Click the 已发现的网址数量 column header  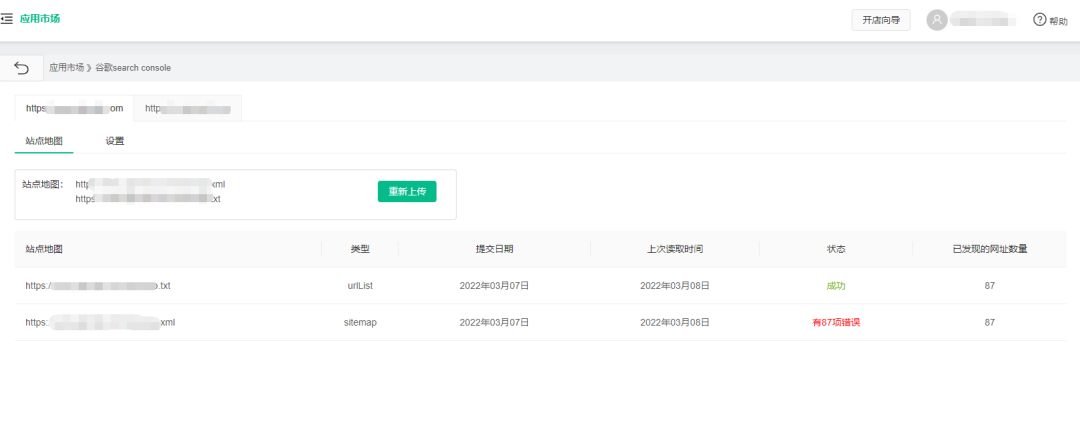coord(989,249)
